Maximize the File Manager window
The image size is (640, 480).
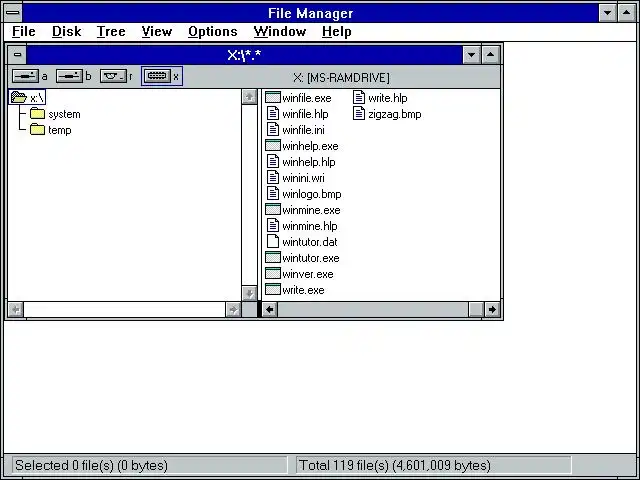pos(627,13)
